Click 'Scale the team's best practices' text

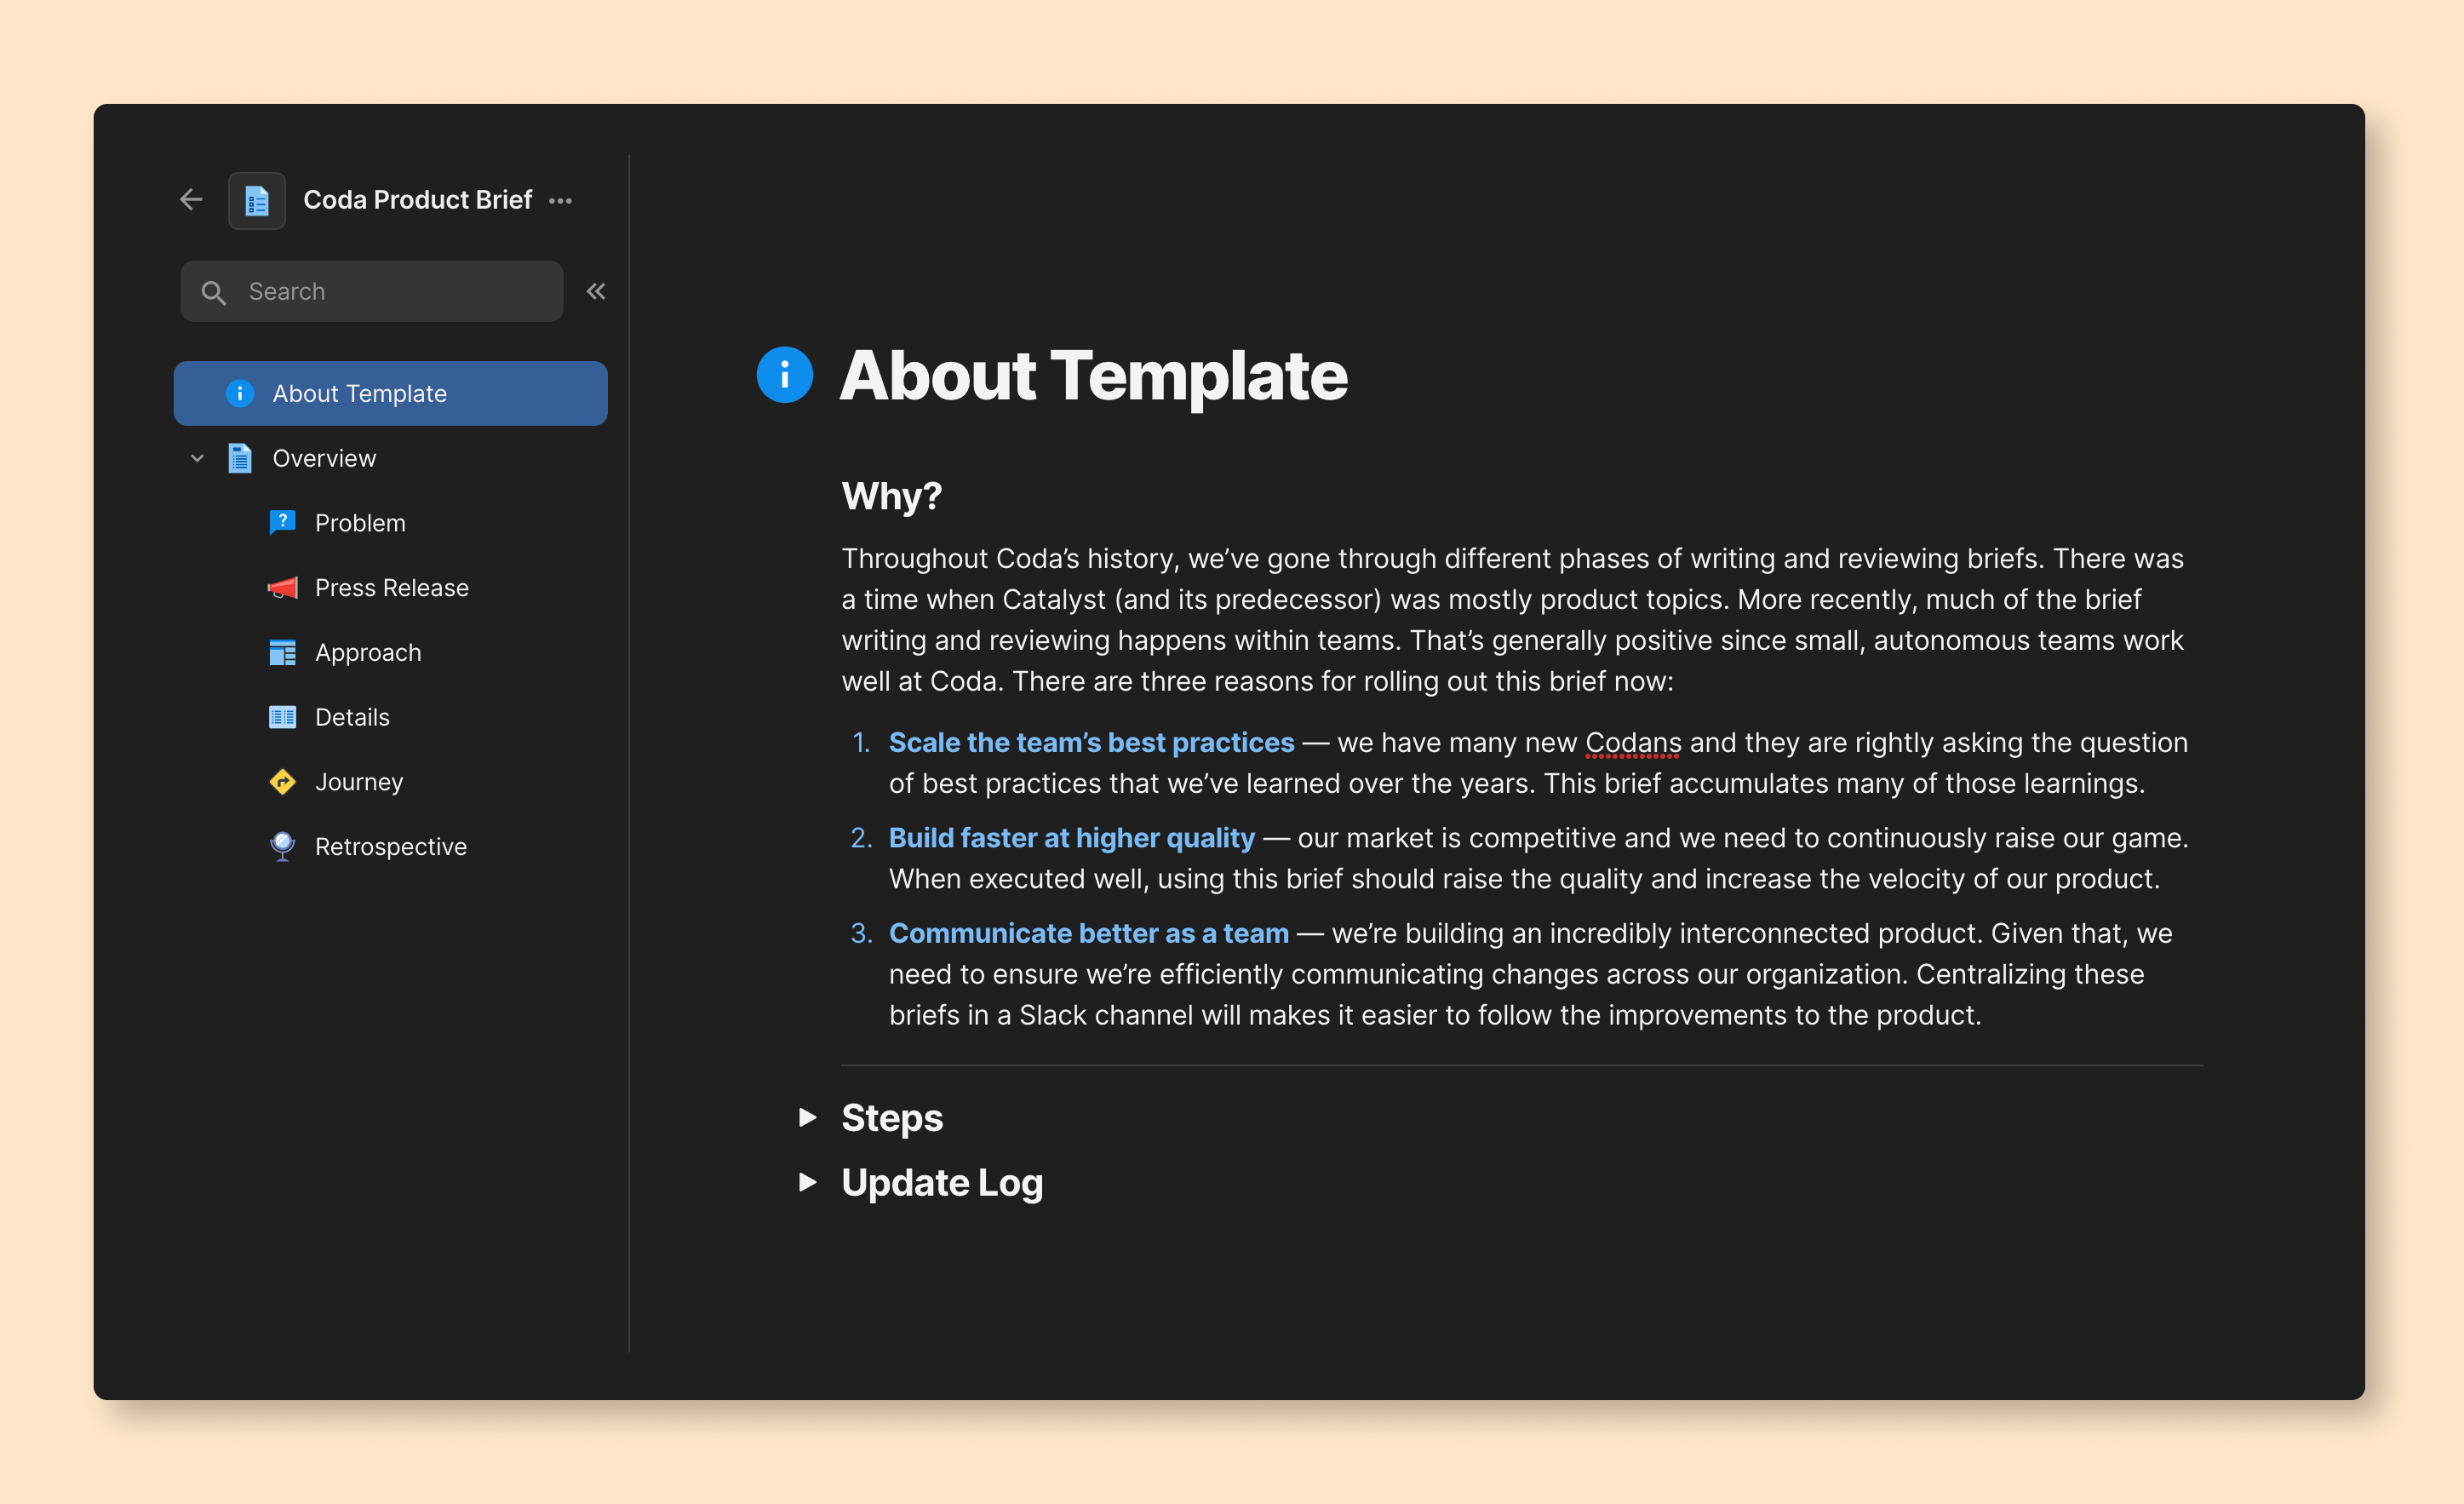[x=1091, y=742]
